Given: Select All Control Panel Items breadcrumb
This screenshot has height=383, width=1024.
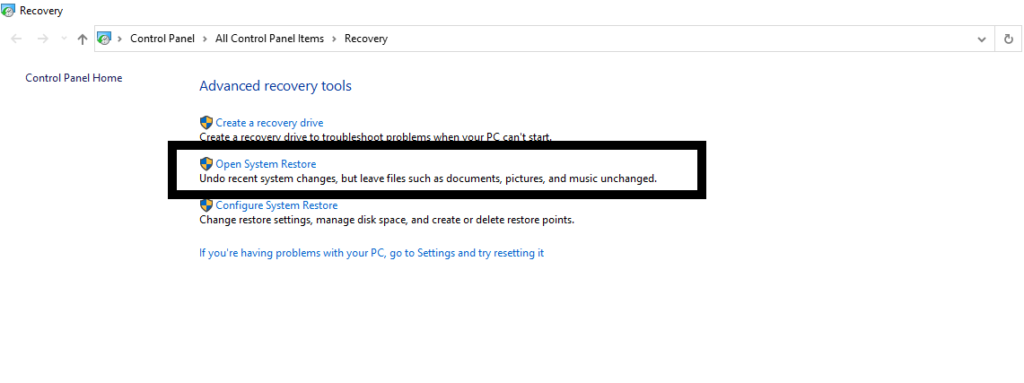Looking at the screenshot, I should [x=270, y=39].
